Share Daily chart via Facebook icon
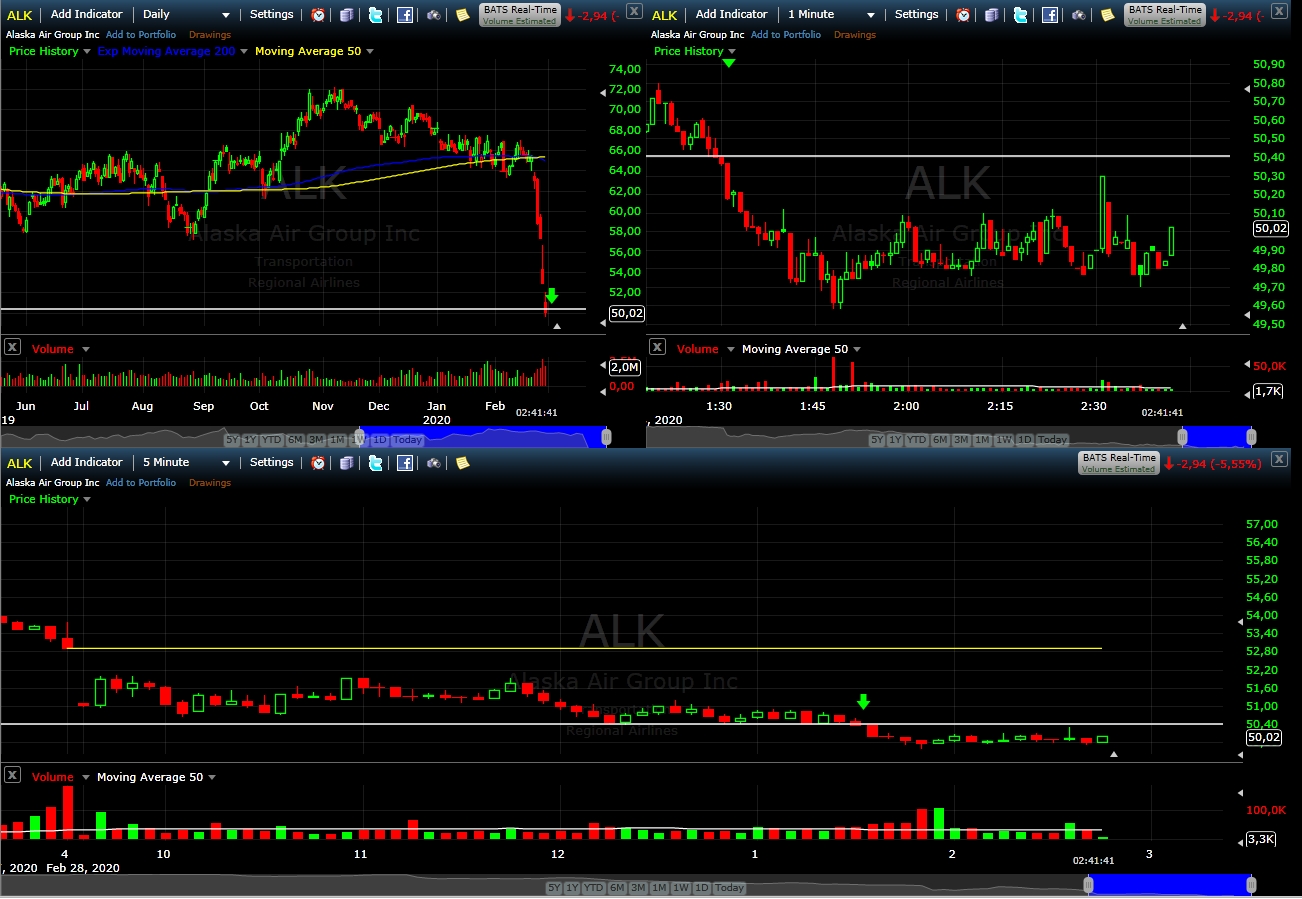 click(x=405, y=15)
